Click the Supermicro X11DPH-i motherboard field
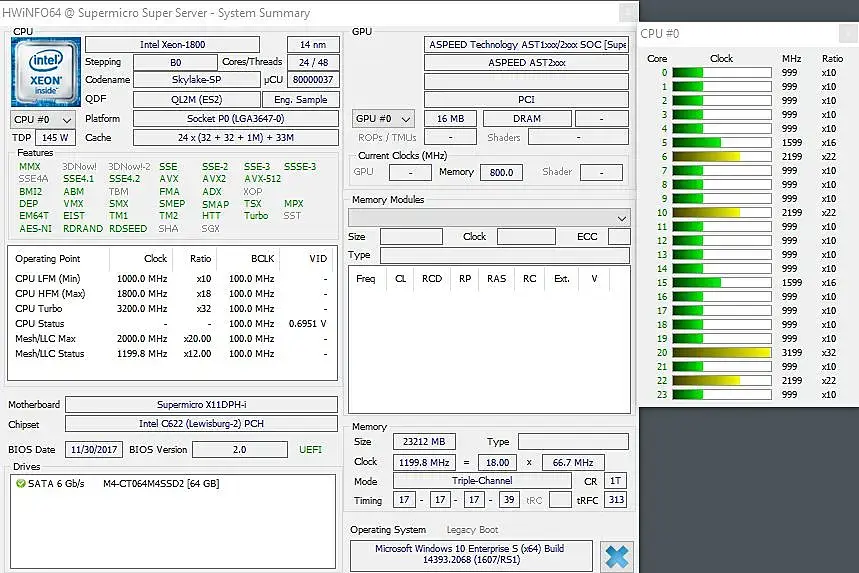Screen dimensions: 859x573 point(201,405)
